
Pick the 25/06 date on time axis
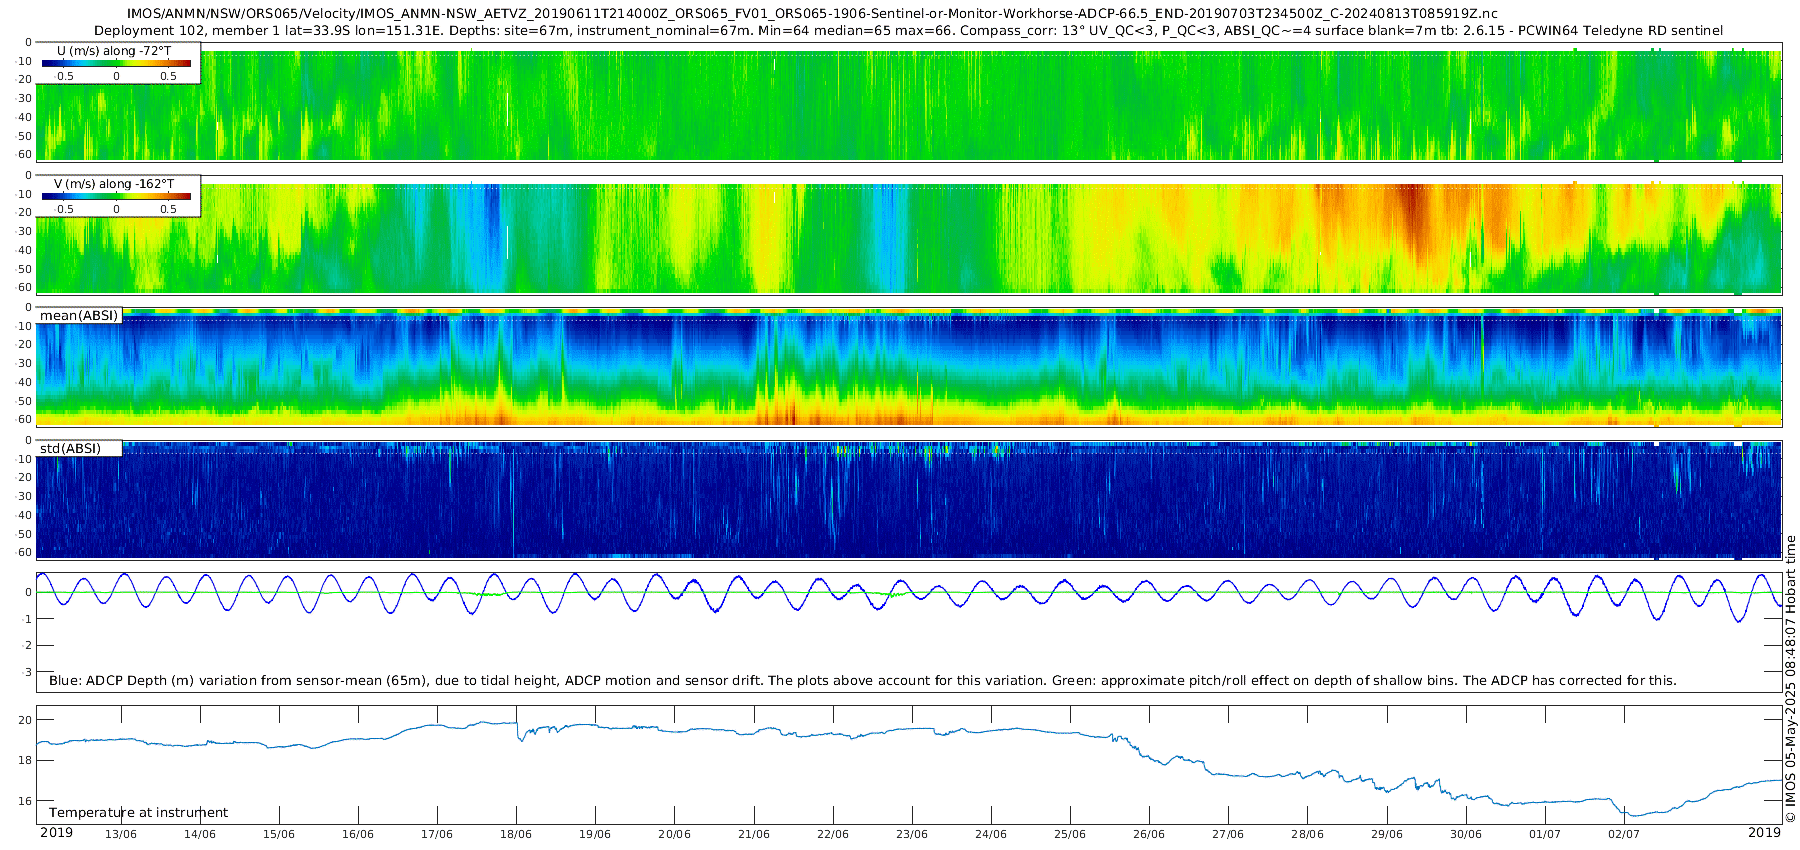[1070, 834]
